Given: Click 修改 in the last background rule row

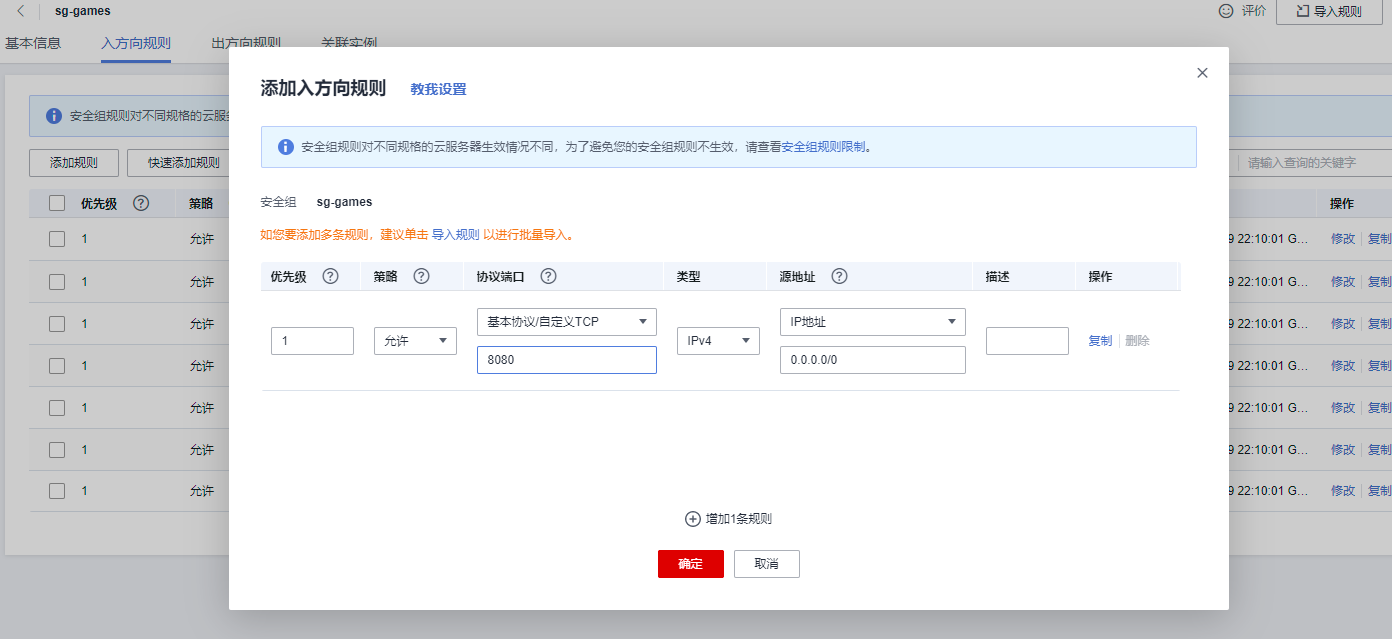Looking at the screenshot, I should coord(1343,491).
